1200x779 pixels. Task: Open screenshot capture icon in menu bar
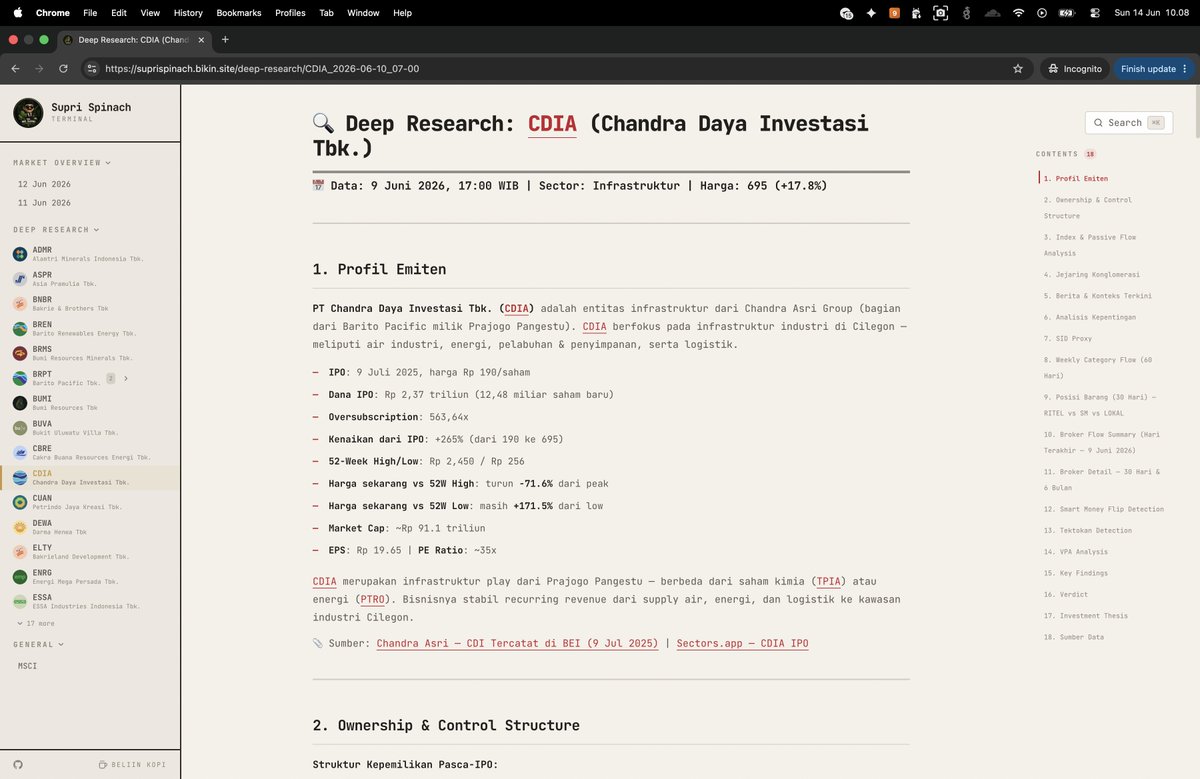(x=940, y=13)
